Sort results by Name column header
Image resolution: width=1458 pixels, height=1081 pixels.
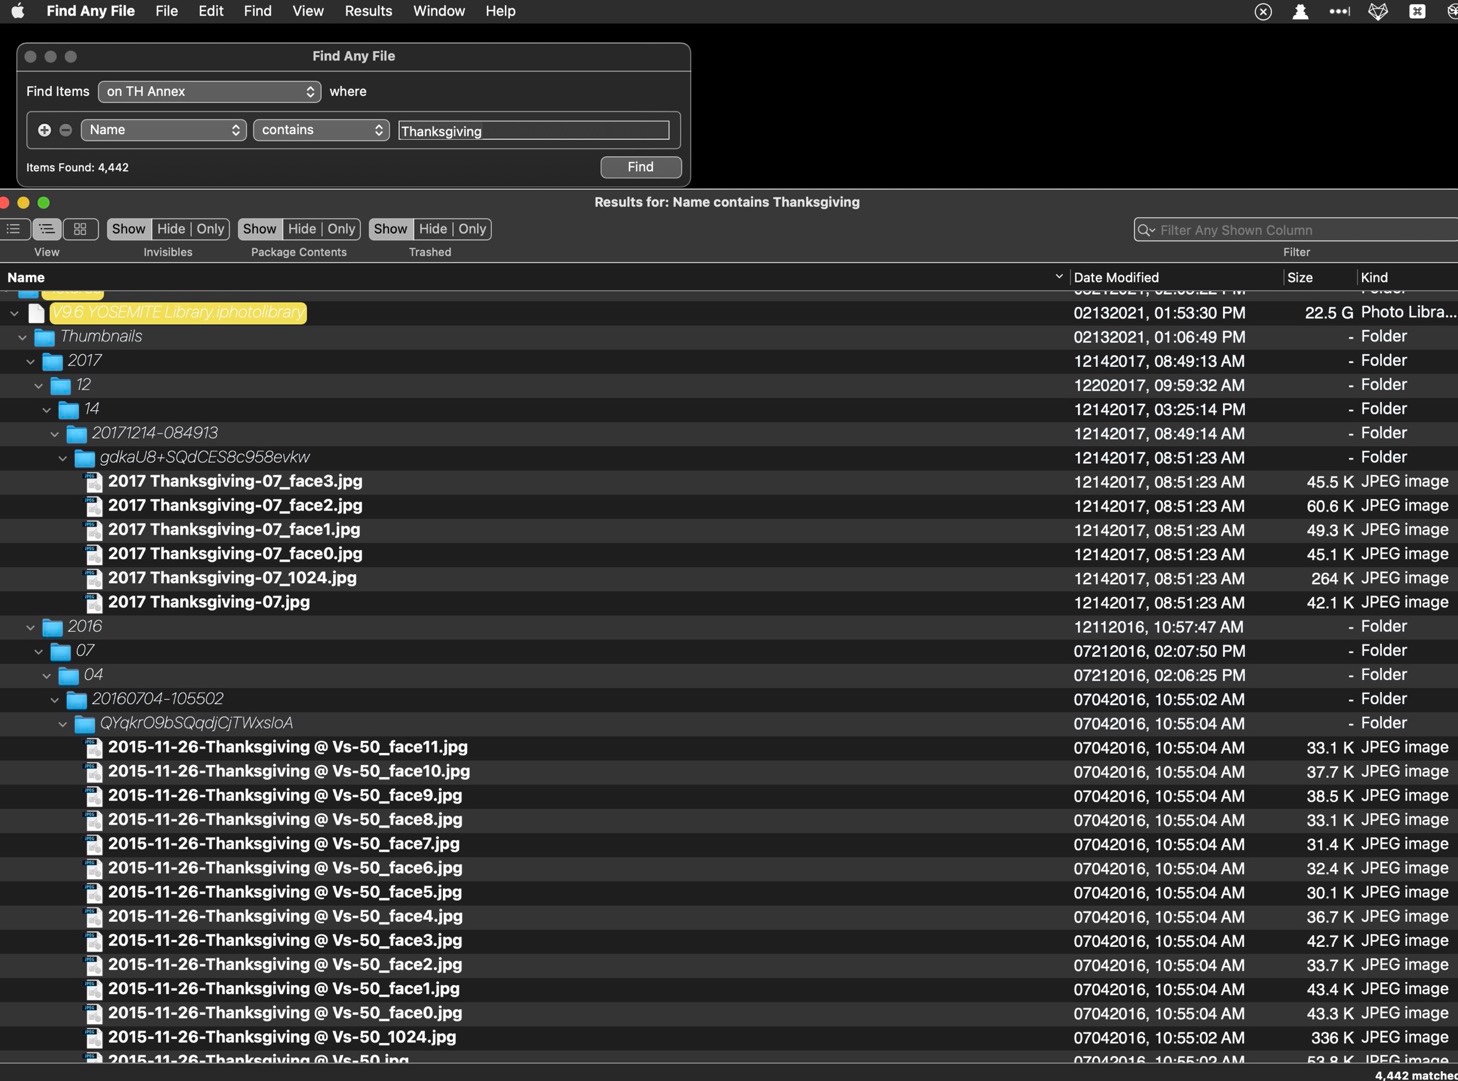534,277
